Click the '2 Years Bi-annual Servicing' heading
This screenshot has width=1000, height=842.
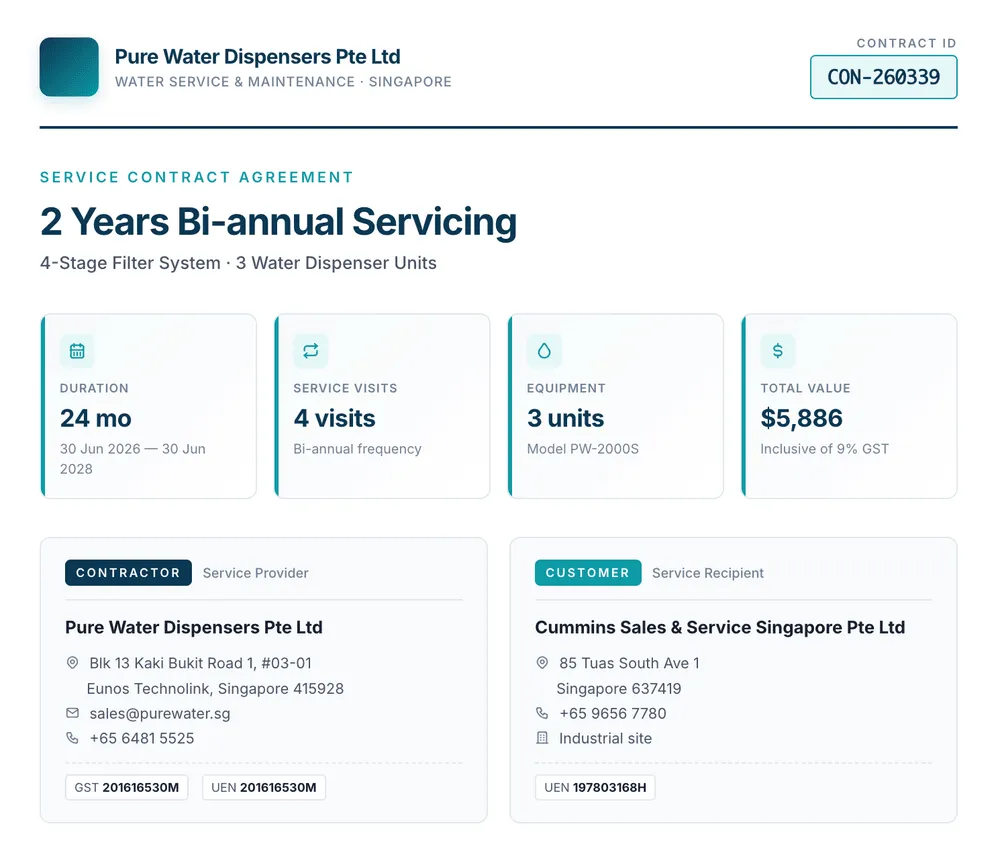pyautogui.click(x=278, y=222)
